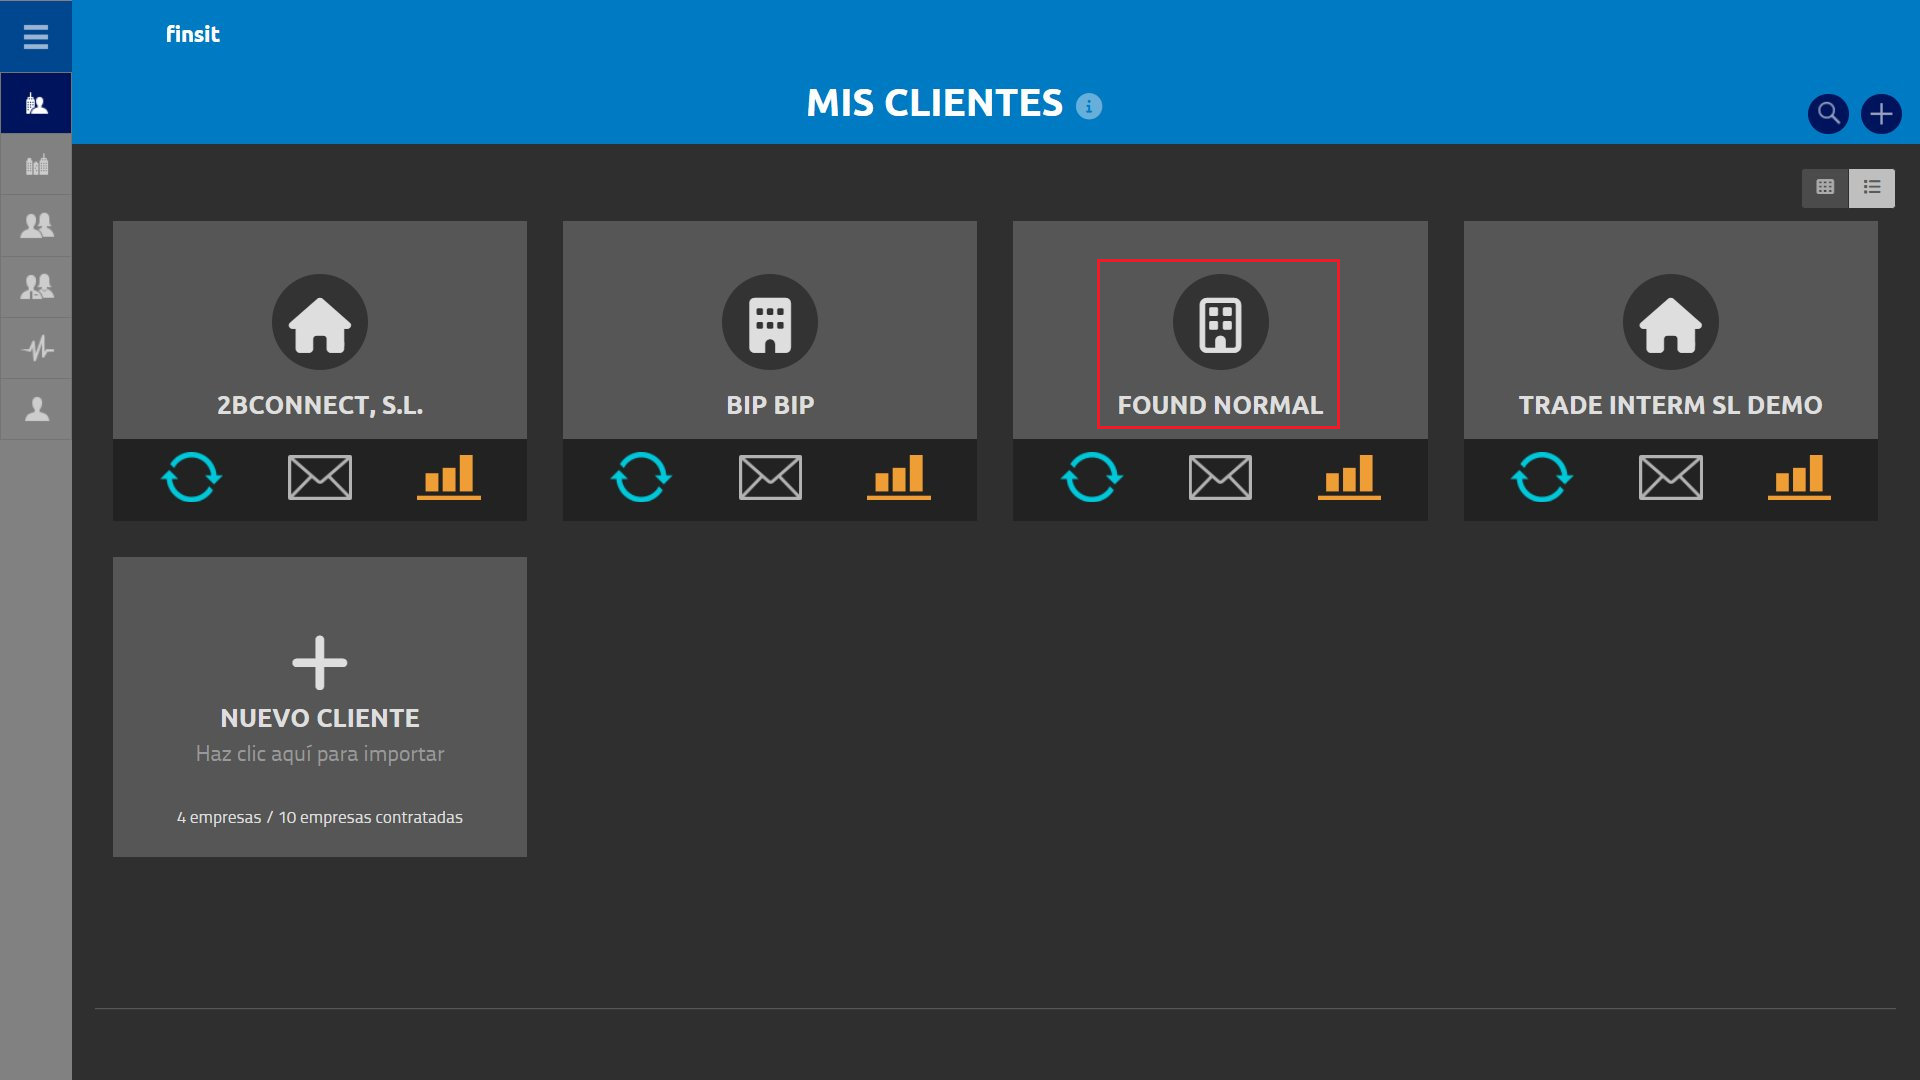Click the info icon beside MIS CLIENTES
The image size is (1920, 1080).
click(x=1089, y=106)
